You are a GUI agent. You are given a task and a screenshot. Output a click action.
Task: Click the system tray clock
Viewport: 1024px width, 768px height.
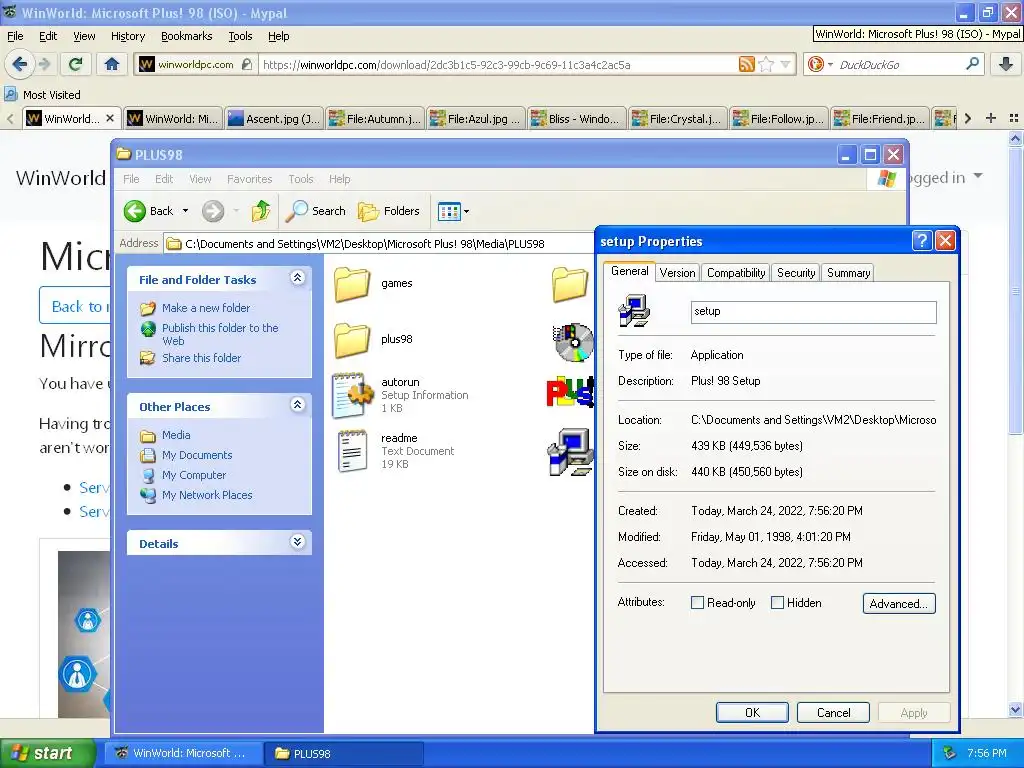[x=987, y=753]
